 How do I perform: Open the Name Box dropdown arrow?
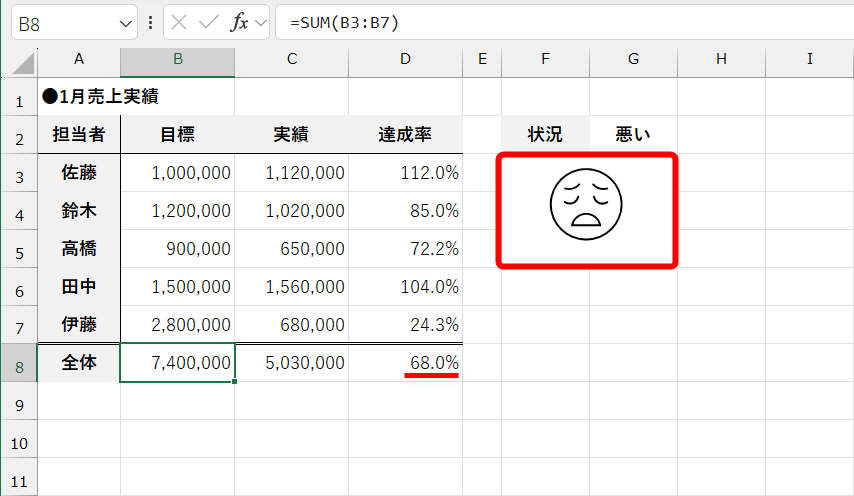click(x=125, y=23)
